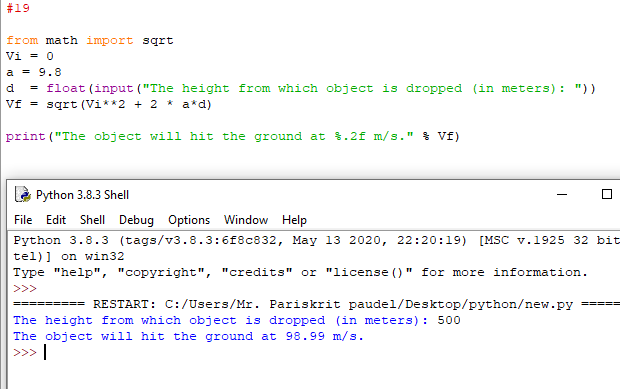The width and height of the screenshot is (620, 389).
Task: Open the Edit menu in Python Shell
Action: click(56, 220)
